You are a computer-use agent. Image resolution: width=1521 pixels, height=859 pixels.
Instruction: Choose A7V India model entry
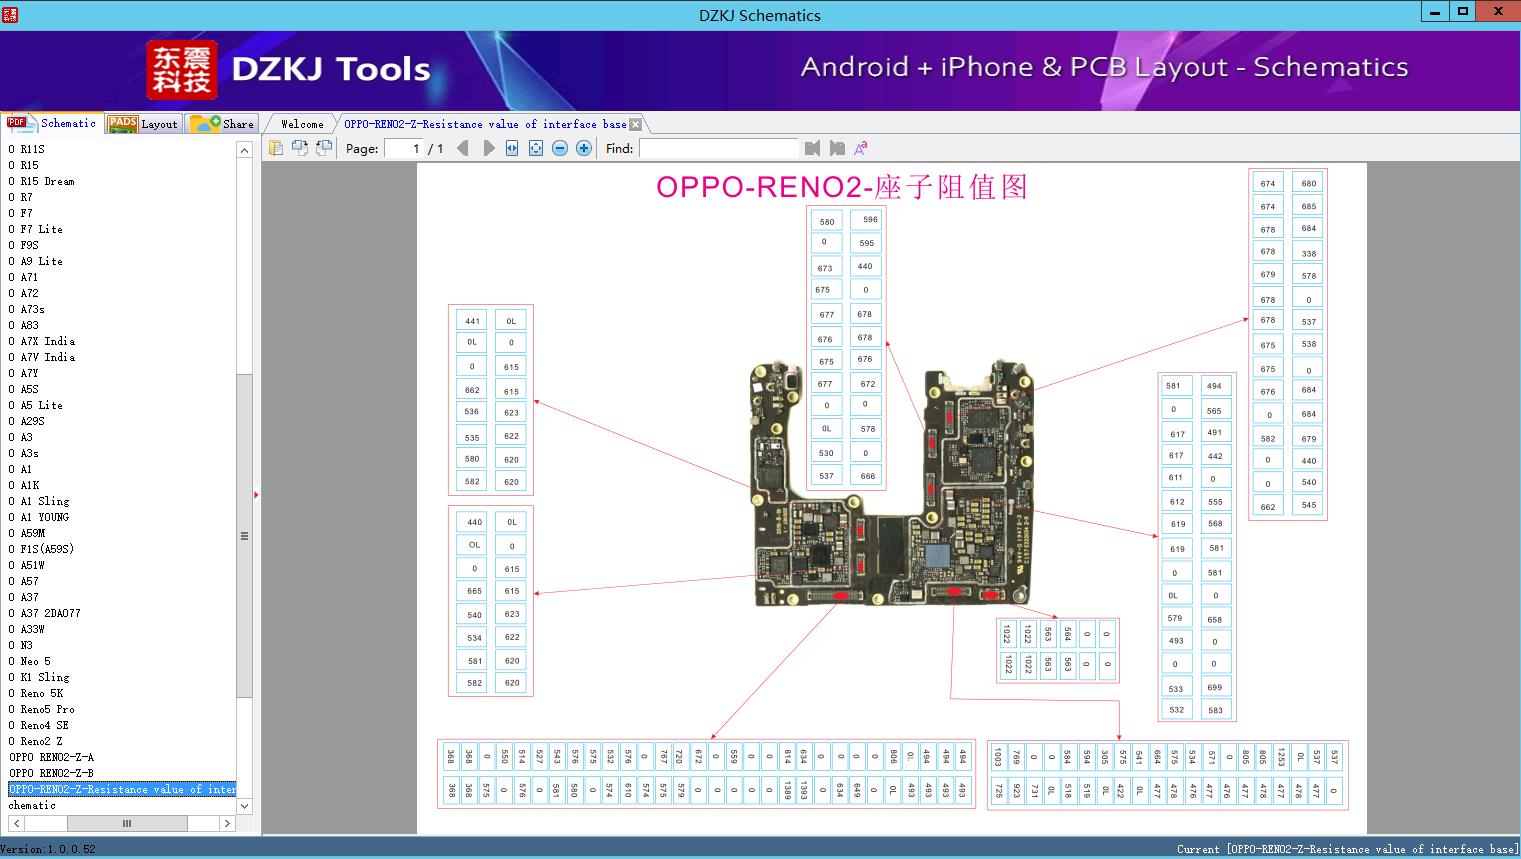point(41,357)
